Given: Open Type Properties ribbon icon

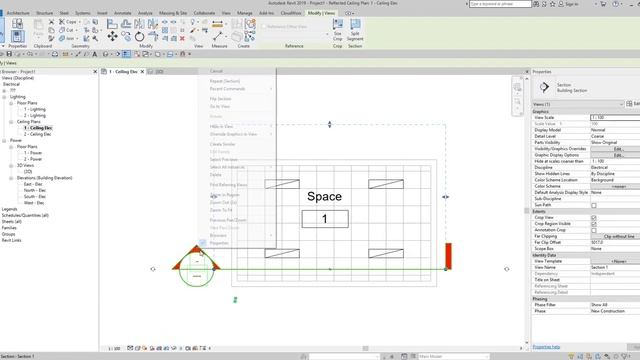Looking at the screenshot, I should pos(17,24).
